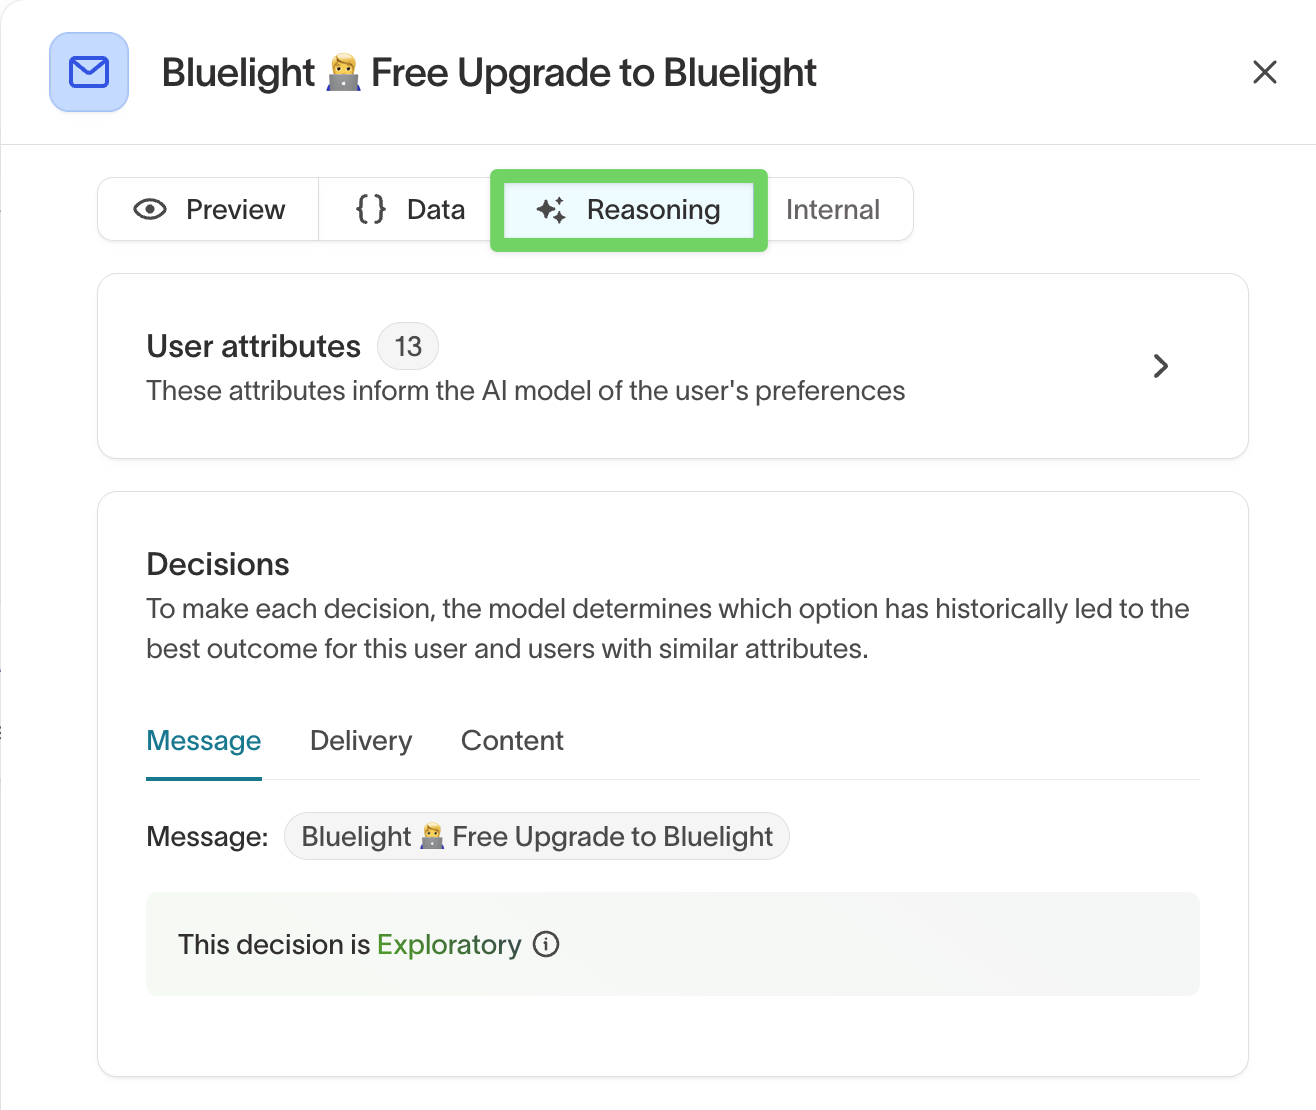Screen dimensions: 1316x1110
Task: Click the curly braces Data icon
Action: click(371, 209)
